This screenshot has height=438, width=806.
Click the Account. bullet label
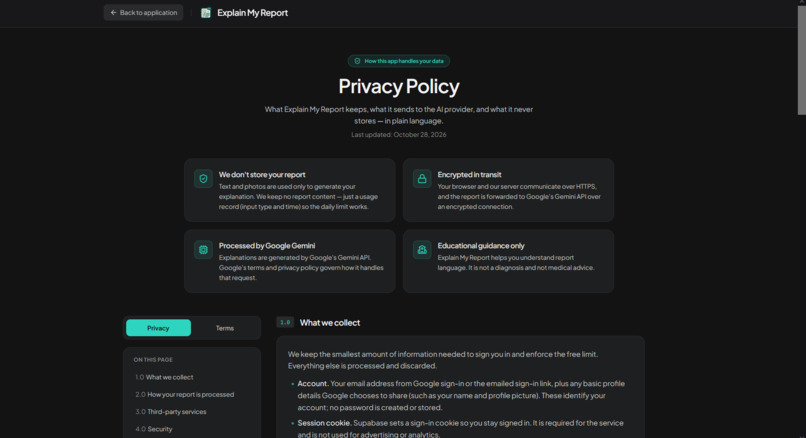pyautogui.click(x=313, y=384)
